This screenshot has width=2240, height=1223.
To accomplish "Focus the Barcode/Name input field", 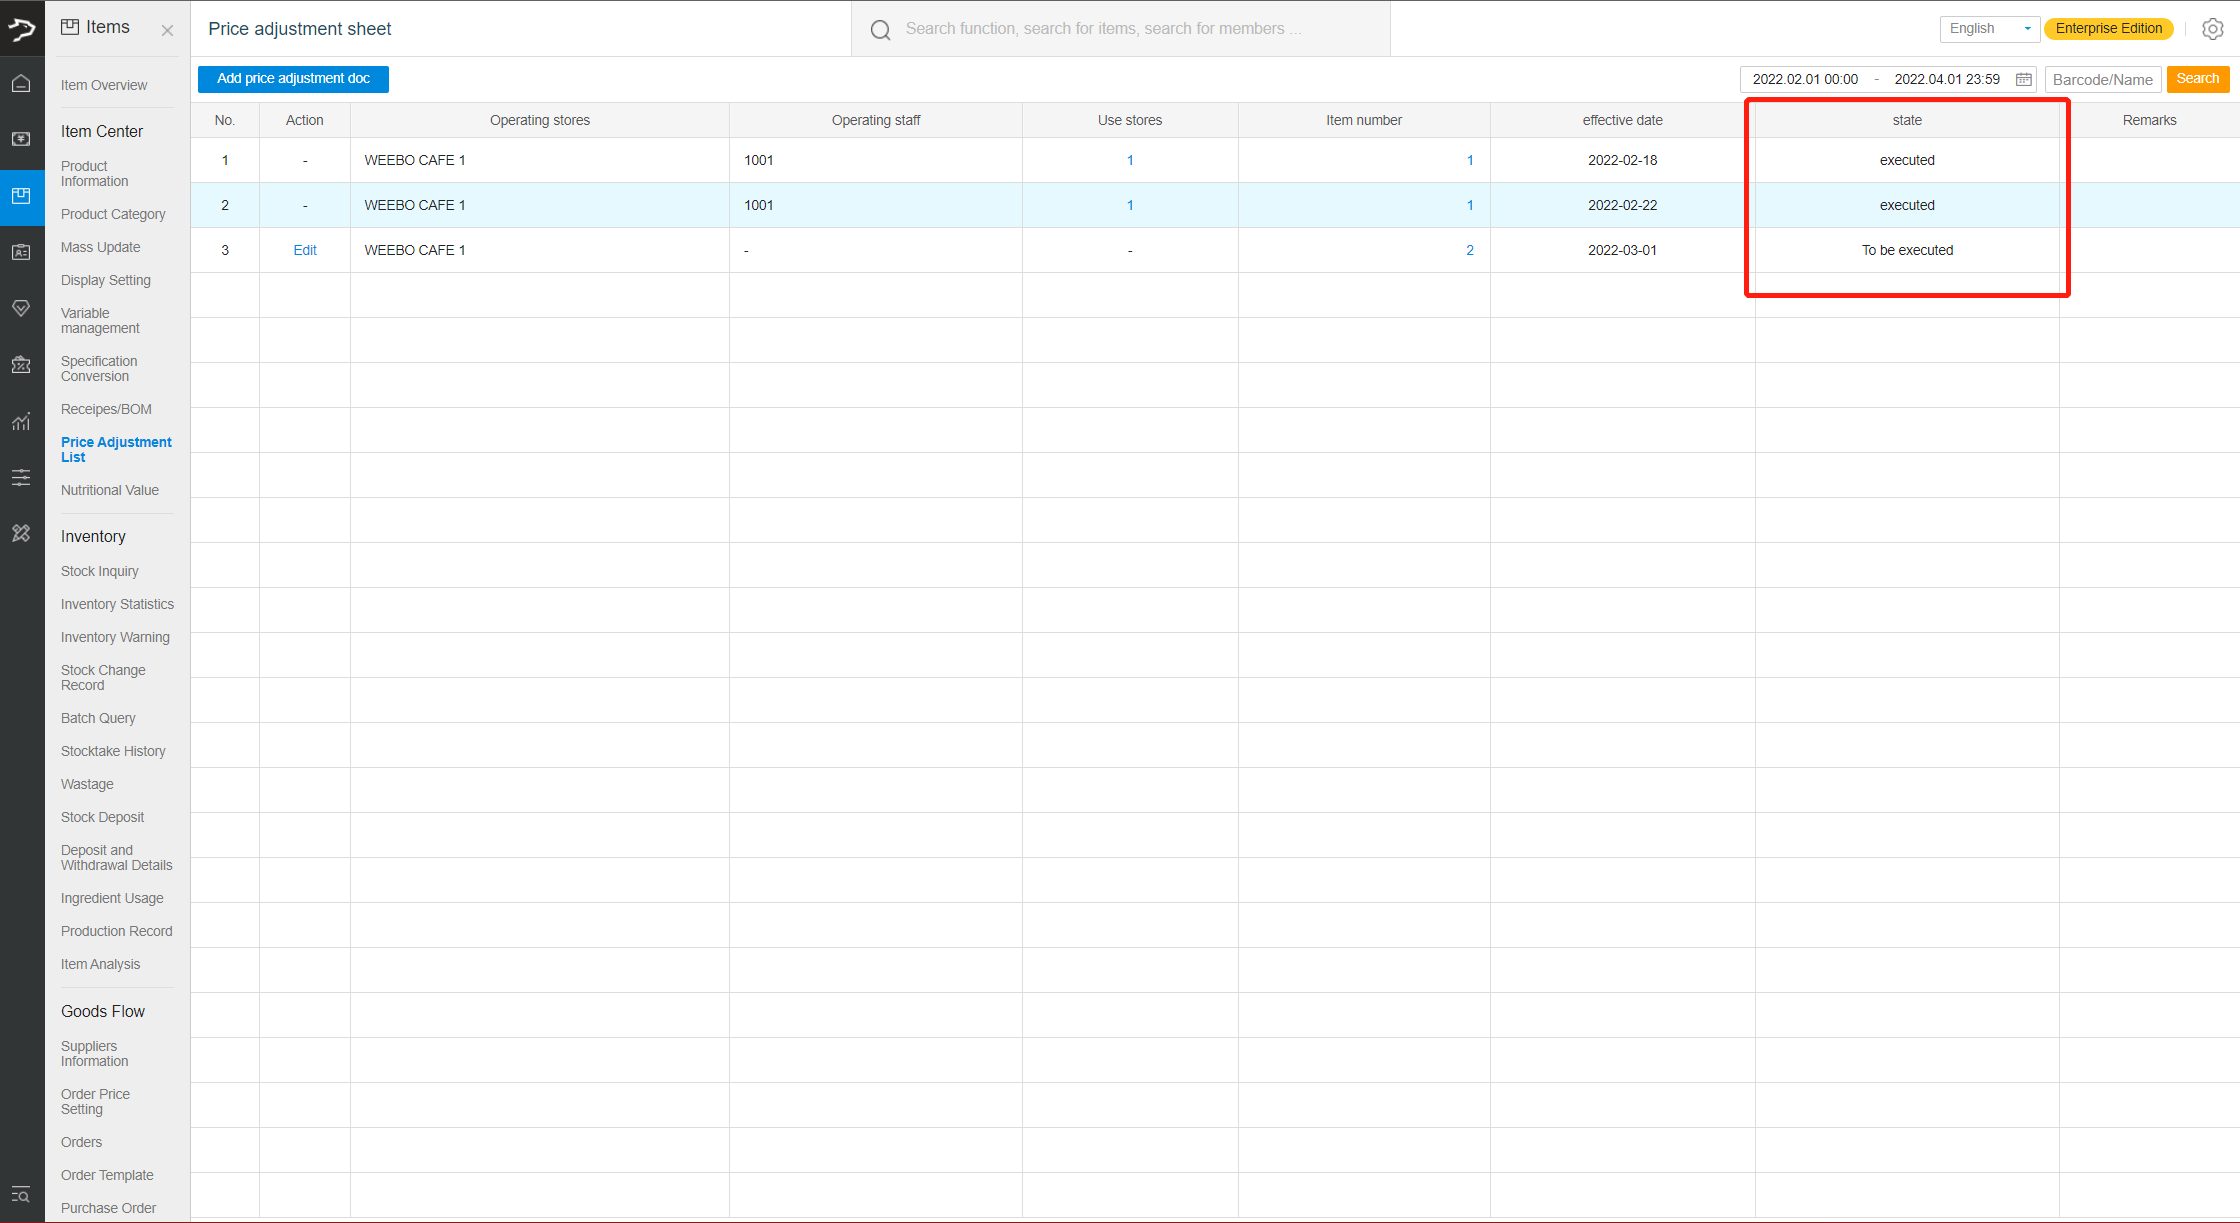I will click(x=2103, y=79).
